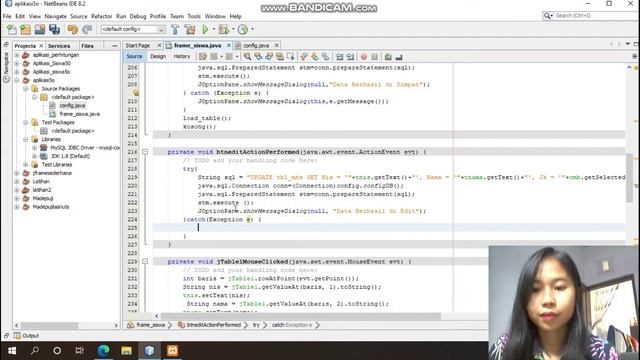
Task: Click the Find Previous Occurrence icon
Action: click(258, 57)
